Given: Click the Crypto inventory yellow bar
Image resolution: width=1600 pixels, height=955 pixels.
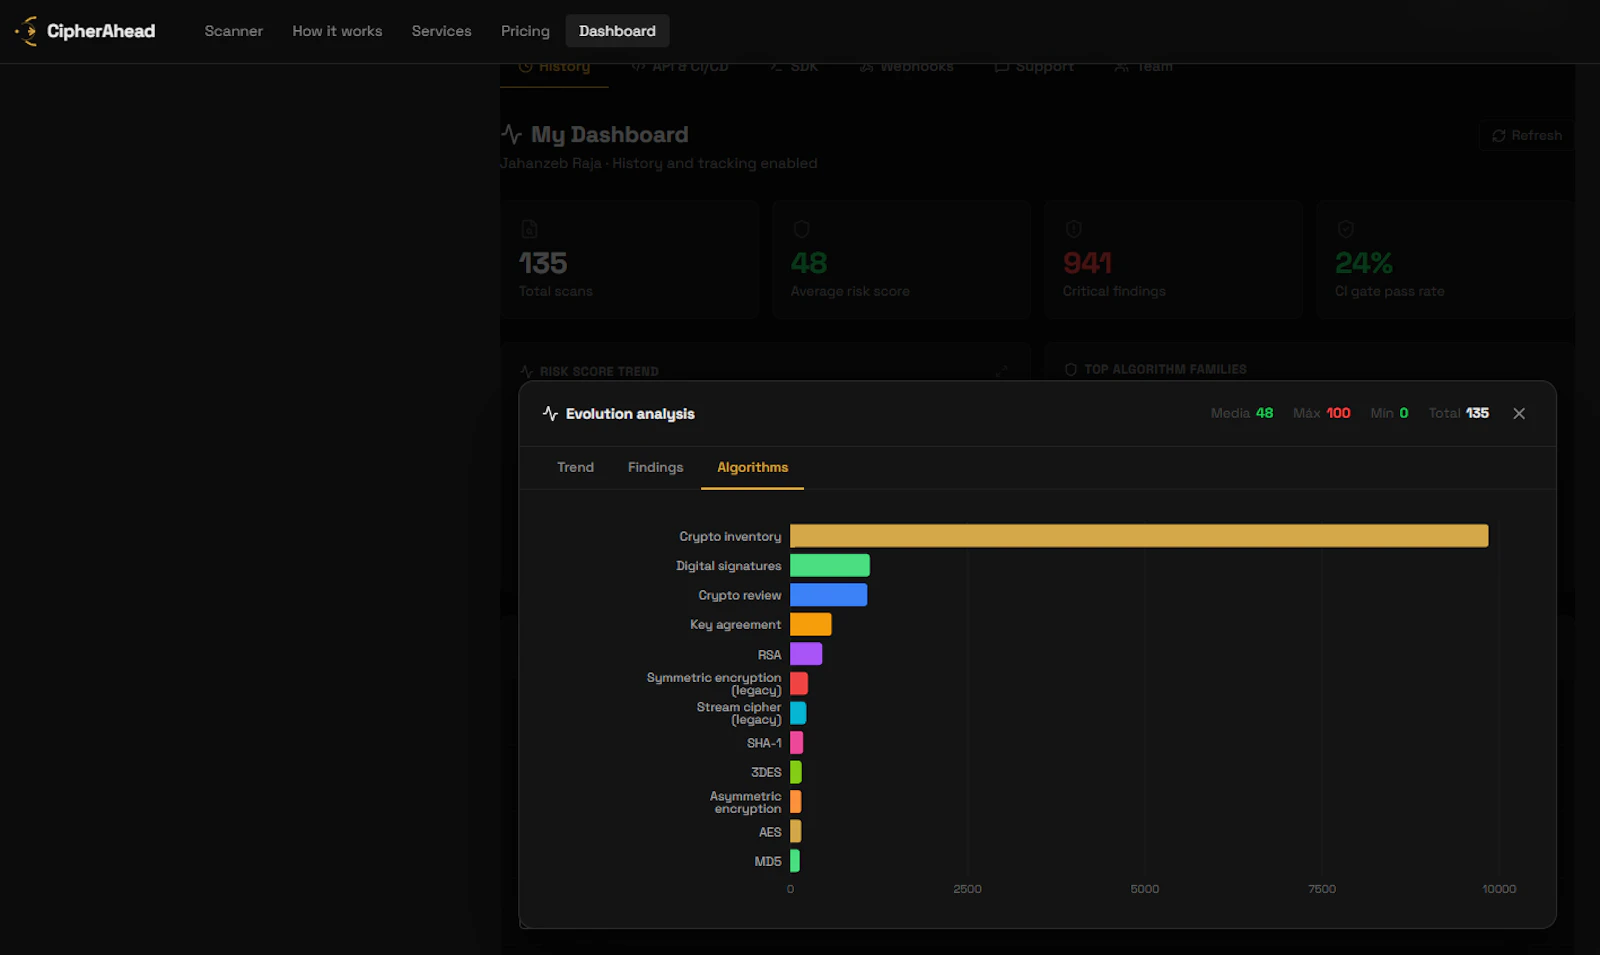Looking at the screenshot, I should (x=1139, y=536).
